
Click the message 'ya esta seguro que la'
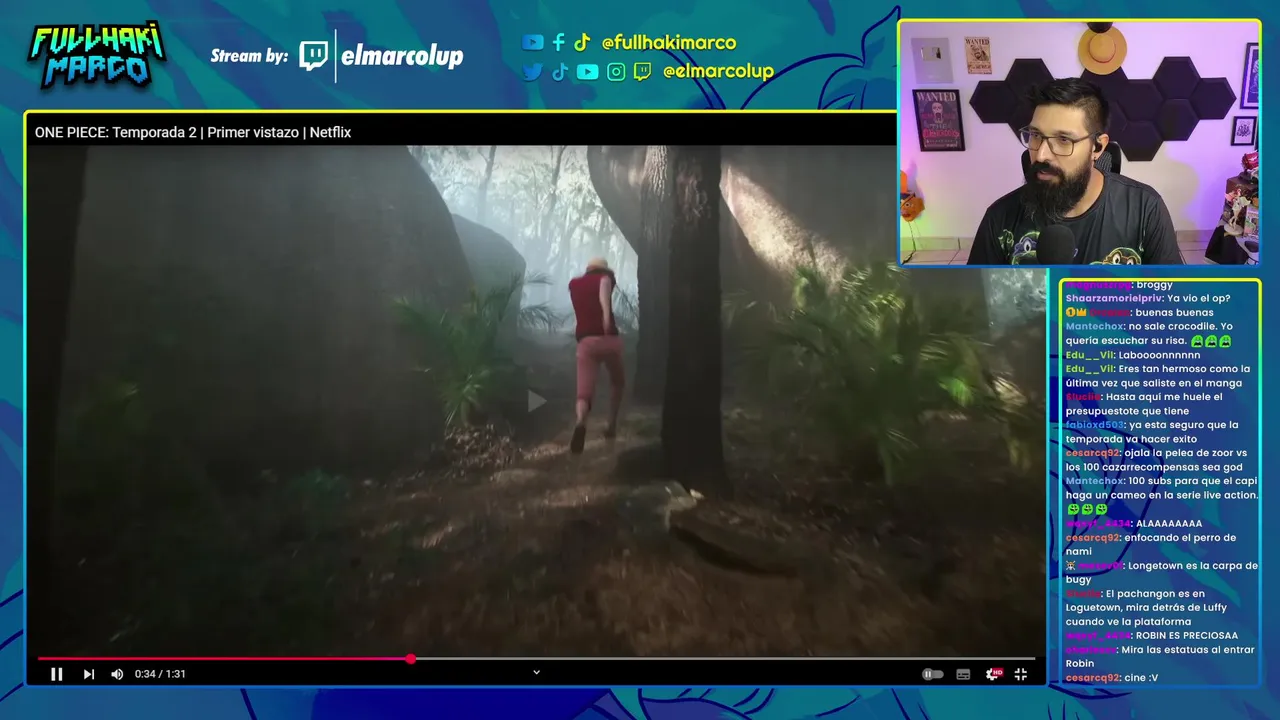[x=1184, y=425]
